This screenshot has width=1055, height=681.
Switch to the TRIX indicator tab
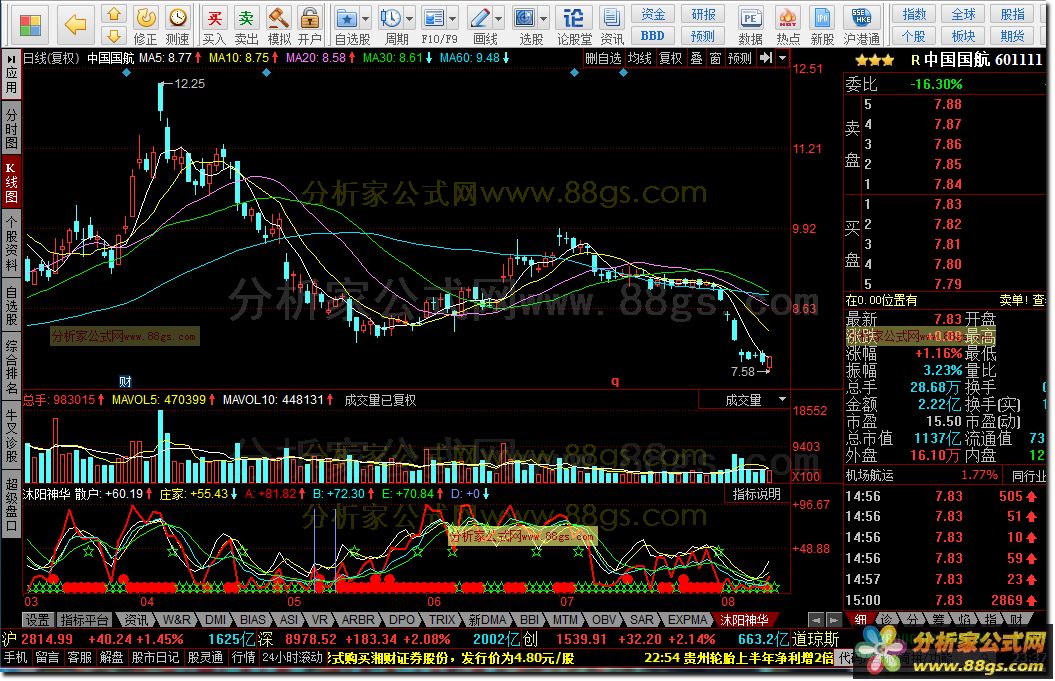(442, 619)
